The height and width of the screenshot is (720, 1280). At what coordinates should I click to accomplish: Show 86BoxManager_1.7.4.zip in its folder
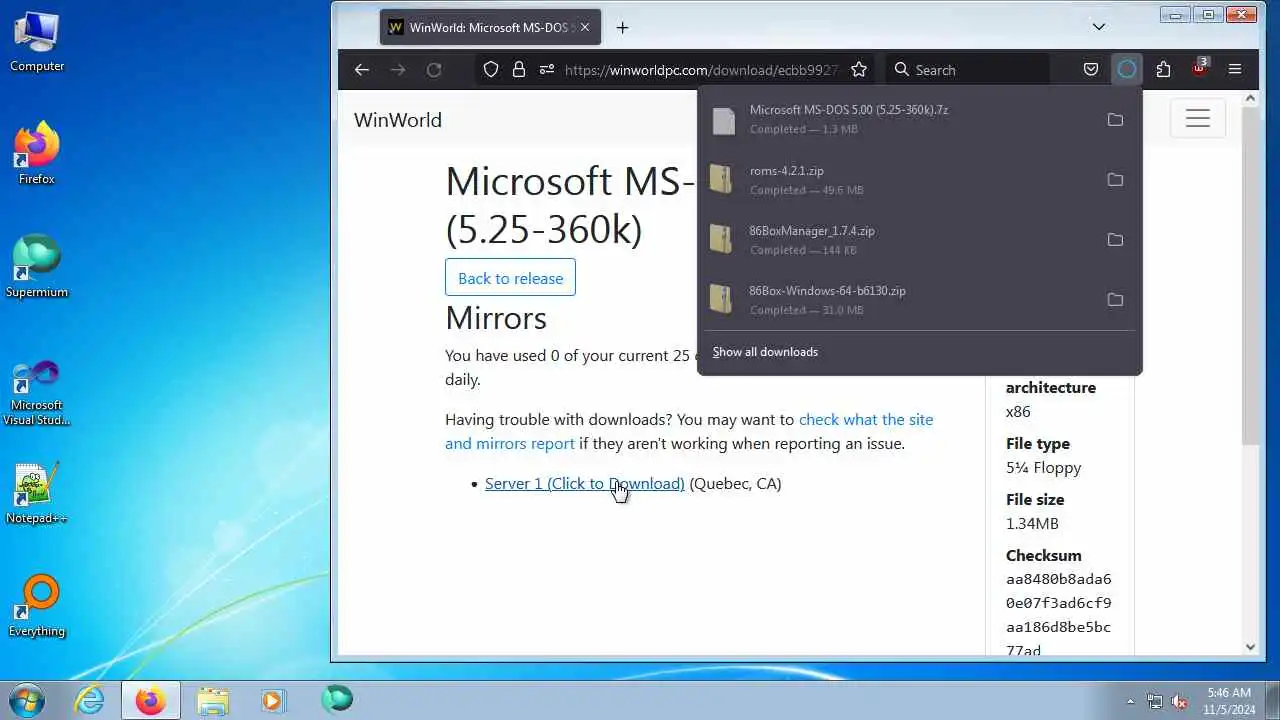(1115, 240)
